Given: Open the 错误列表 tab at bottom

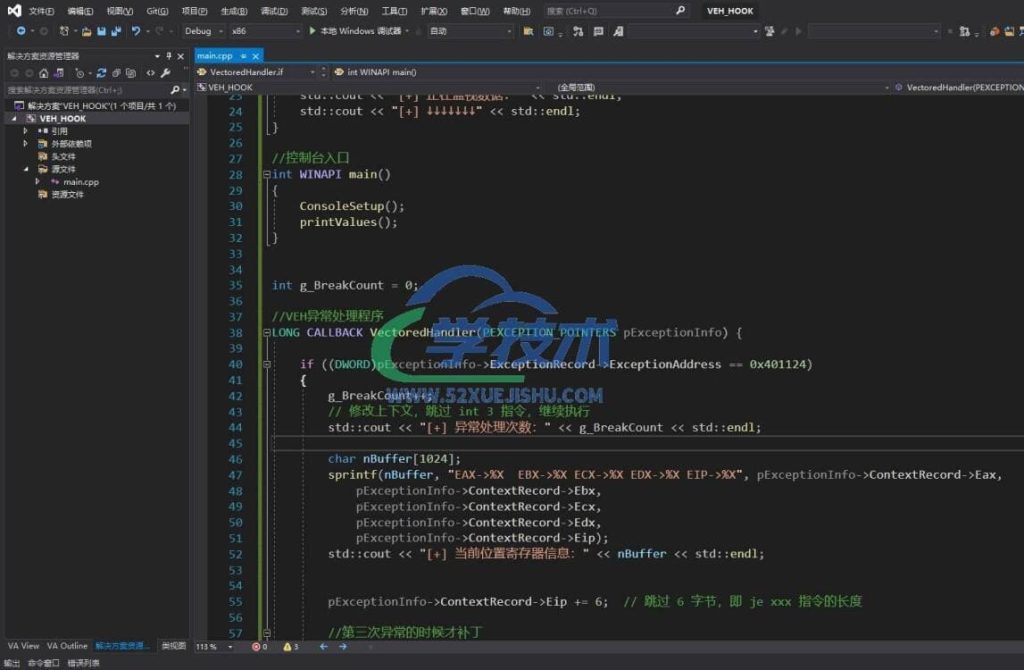Looking at the screenshot, I should click(x=83, y=663).
